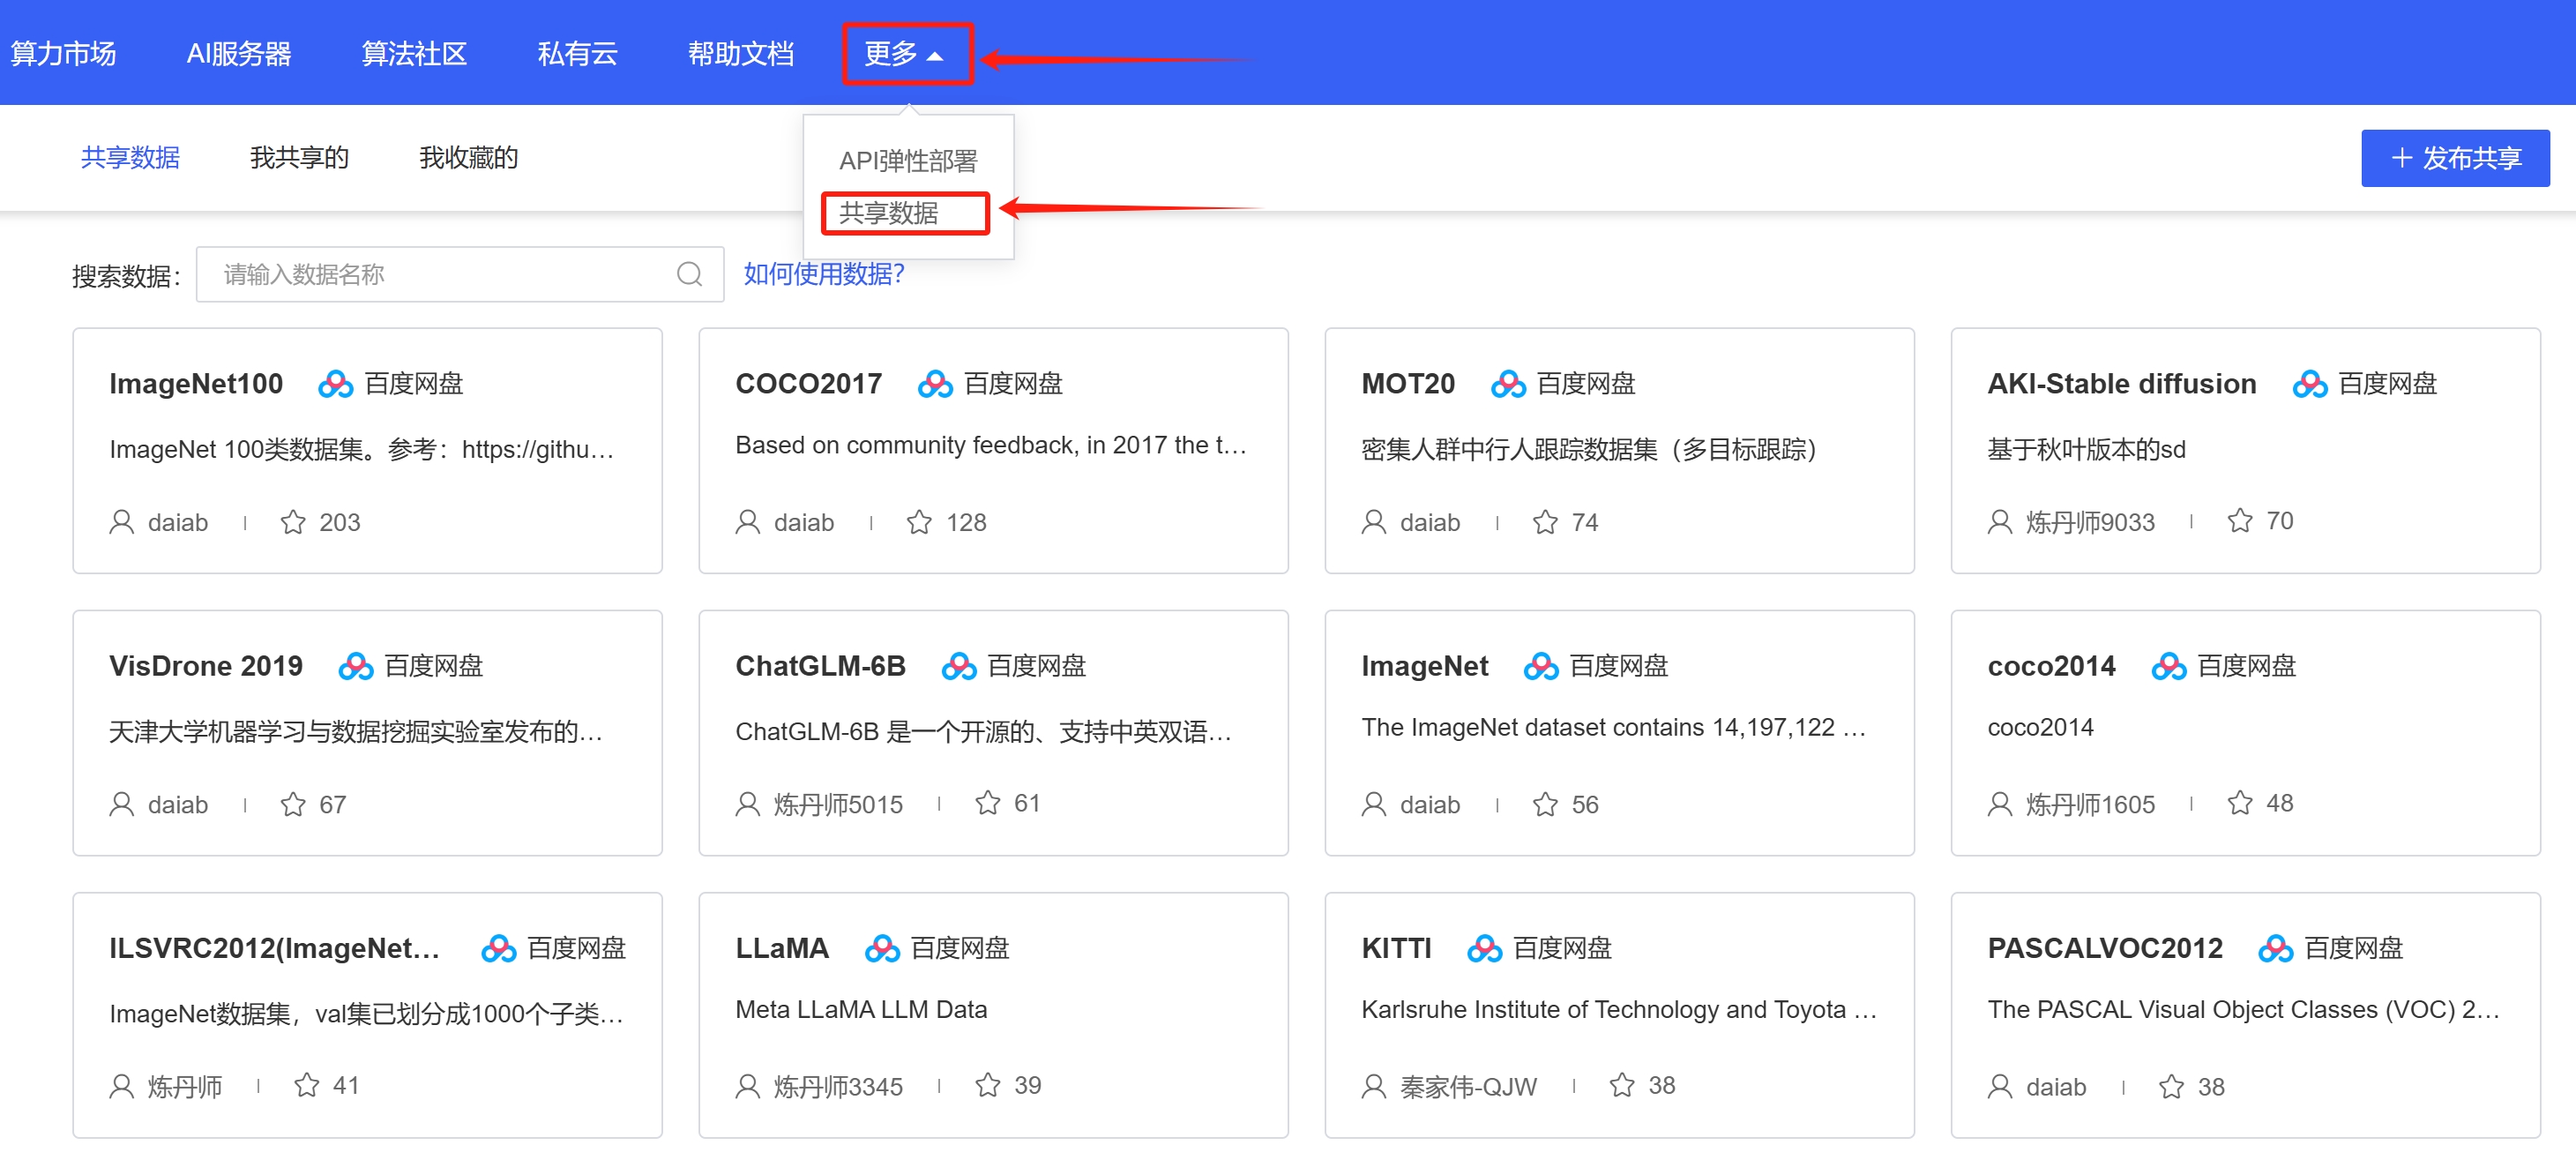Switch to 我共享的 tab
The width and height of the screenshot is (2576, 1160).
click(299, 158)
